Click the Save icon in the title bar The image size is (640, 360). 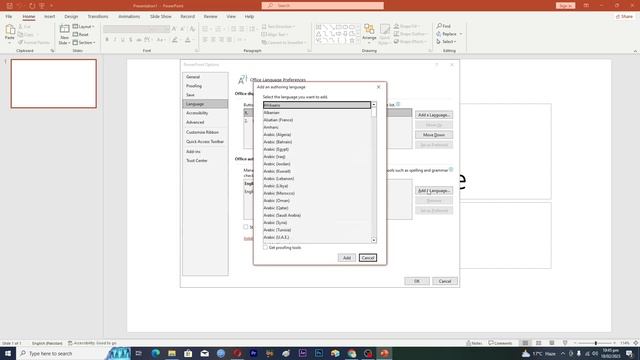9,6
